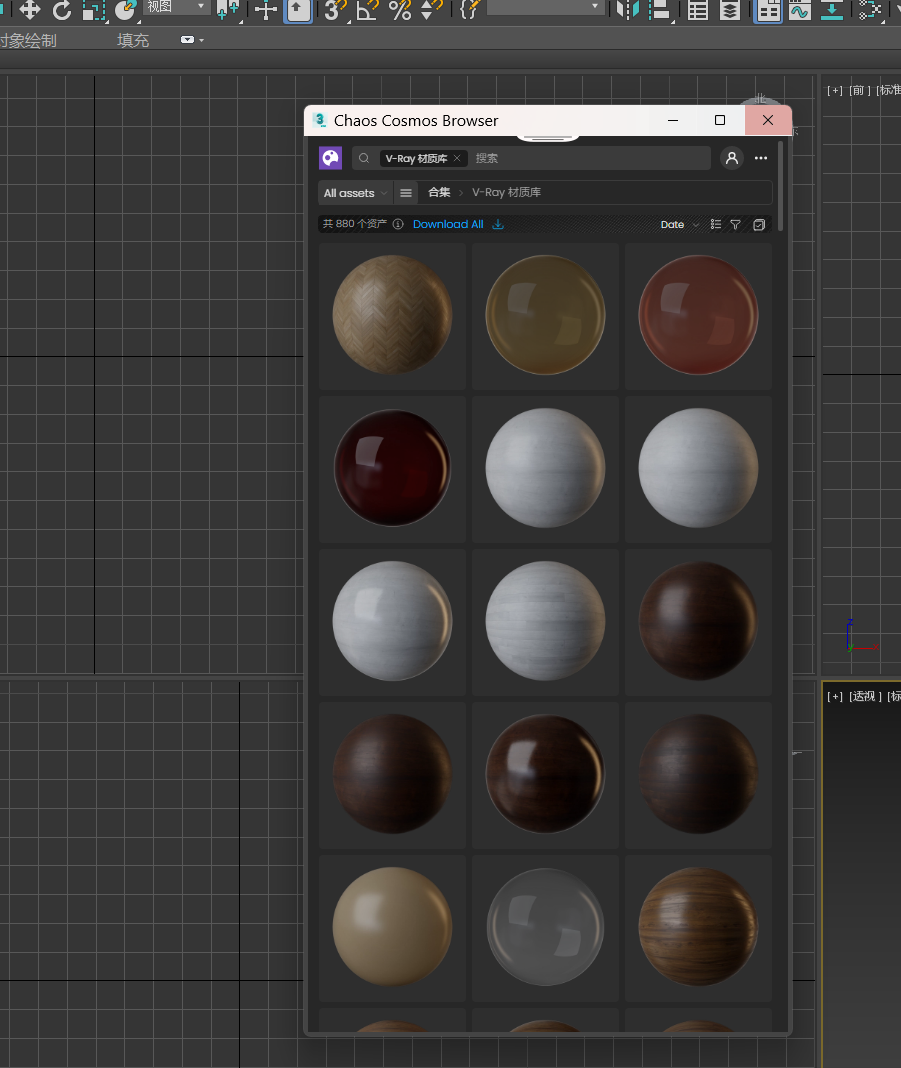The width and height of the screenshot is (901, 1068).
Task: Toggle the filter funnel in Cosmos Browser
Action: pos(735,224)
